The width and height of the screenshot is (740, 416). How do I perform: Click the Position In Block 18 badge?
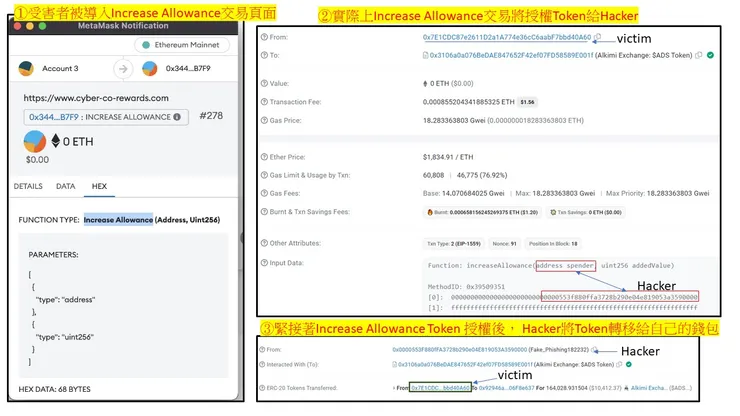pos(553,244)
